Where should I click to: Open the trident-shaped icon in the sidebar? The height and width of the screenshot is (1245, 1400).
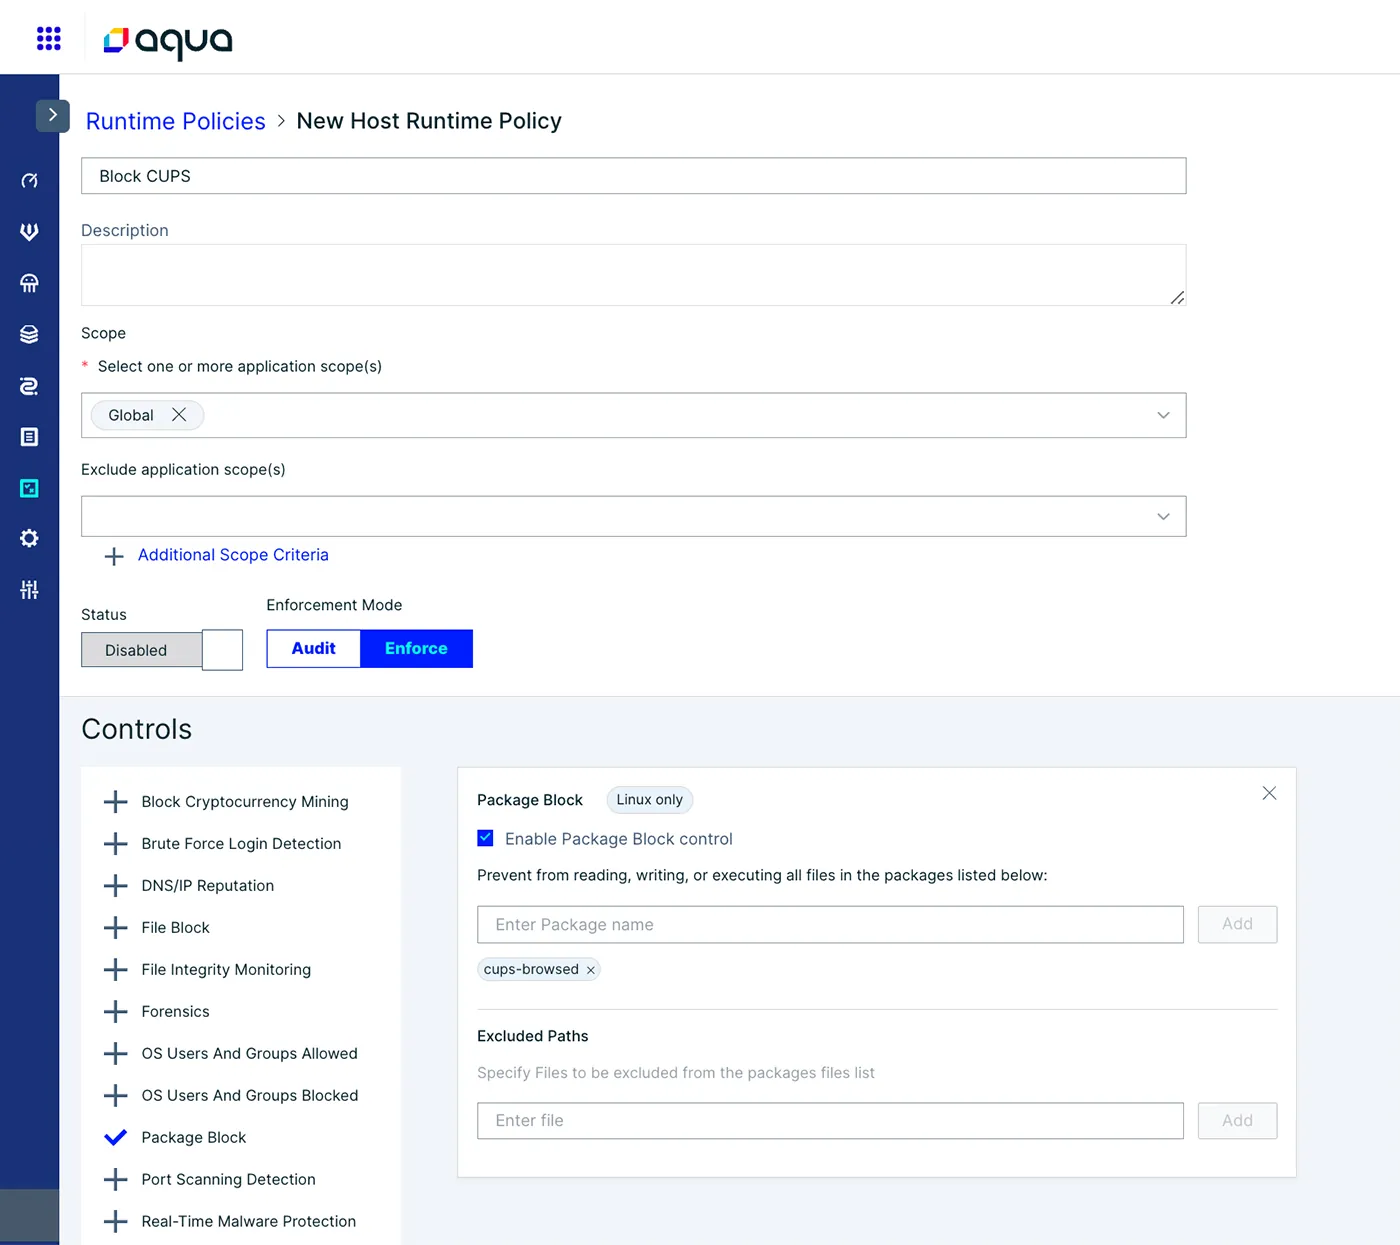point(29,231)
